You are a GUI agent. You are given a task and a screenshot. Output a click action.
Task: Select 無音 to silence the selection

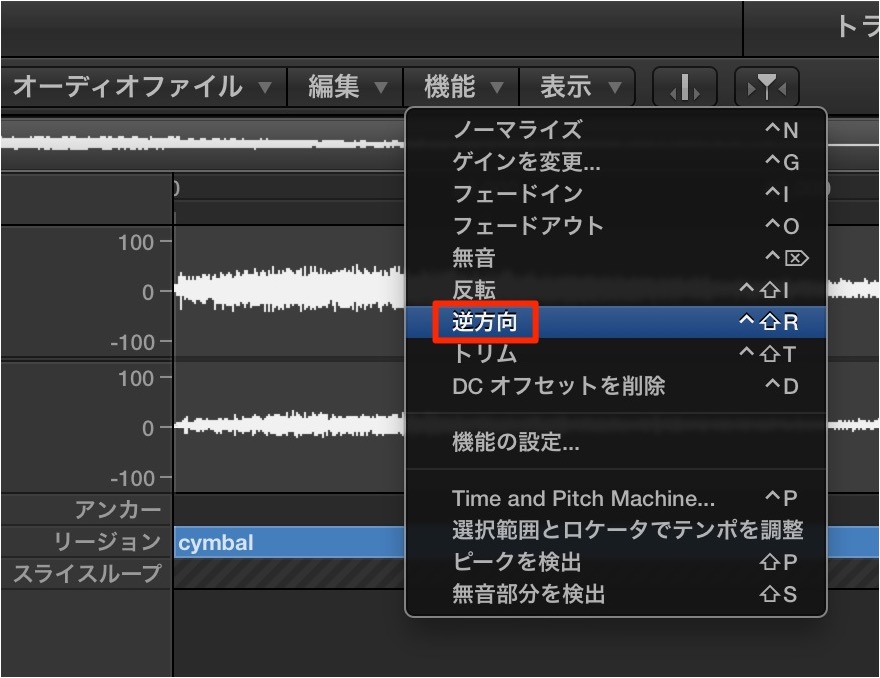pyautogui.click(x=616, y=258)
